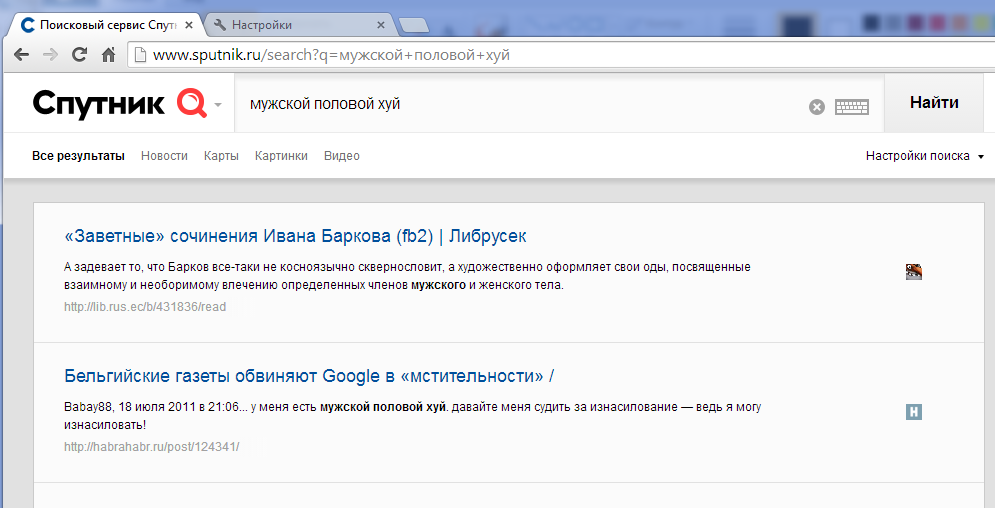Open a new browser tab
Image resolution: width=995 pixels, height=508 pixels.
point(414,26)
